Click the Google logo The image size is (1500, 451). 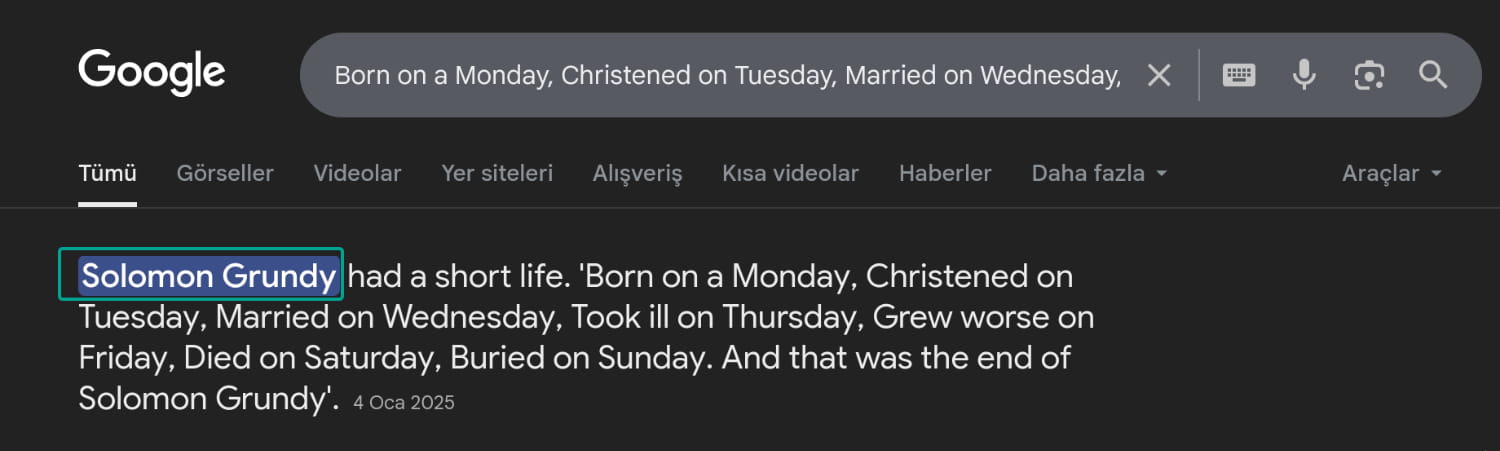pos(152,73)
